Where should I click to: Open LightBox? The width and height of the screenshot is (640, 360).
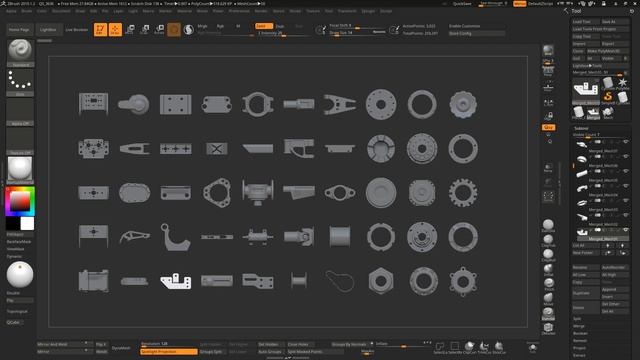tap(48, 29)
